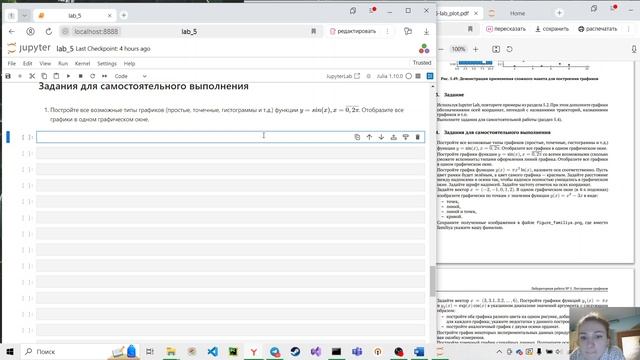Click распечатать to print the PDF

coord(598,29)
